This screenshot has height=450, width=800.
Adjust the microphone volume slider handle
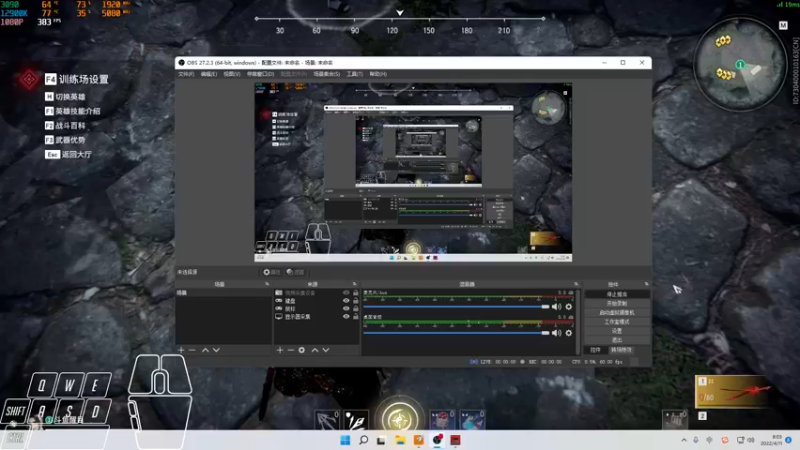coord(545,307)
